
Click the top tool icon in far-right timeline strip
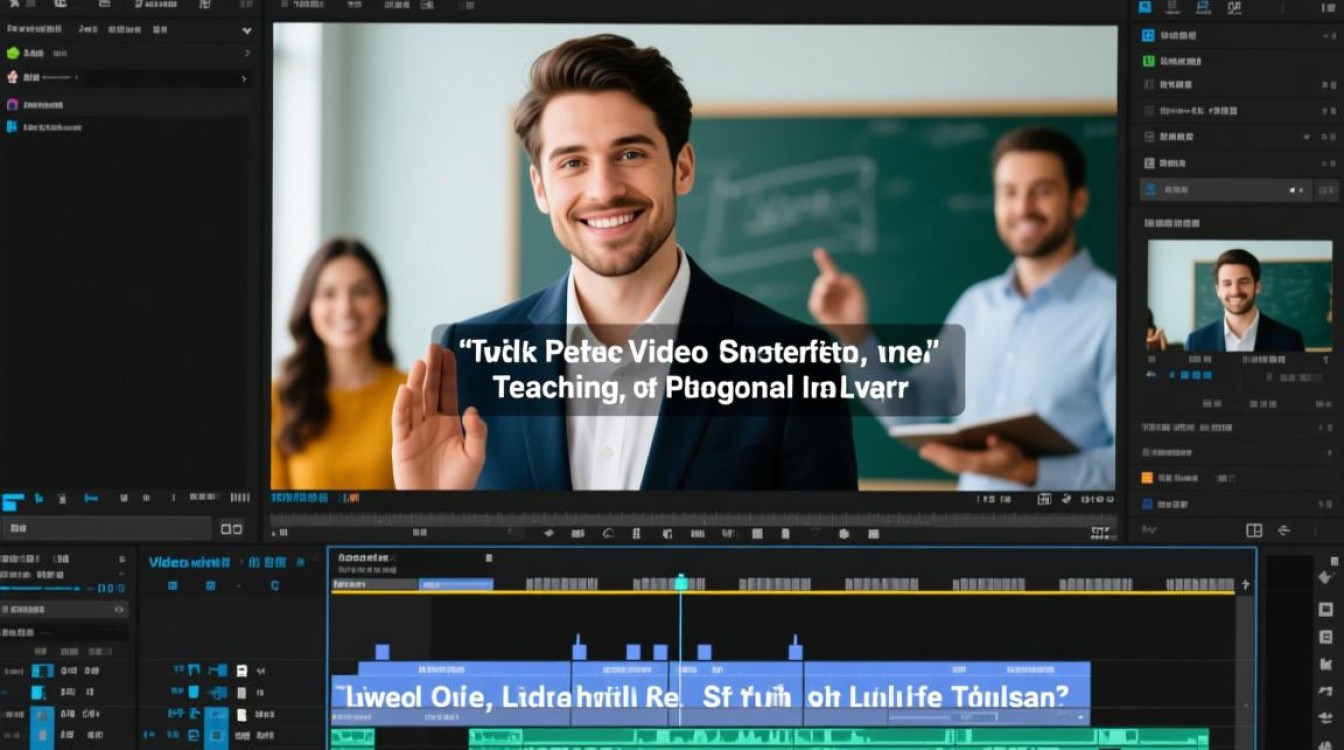point(1327,577)
